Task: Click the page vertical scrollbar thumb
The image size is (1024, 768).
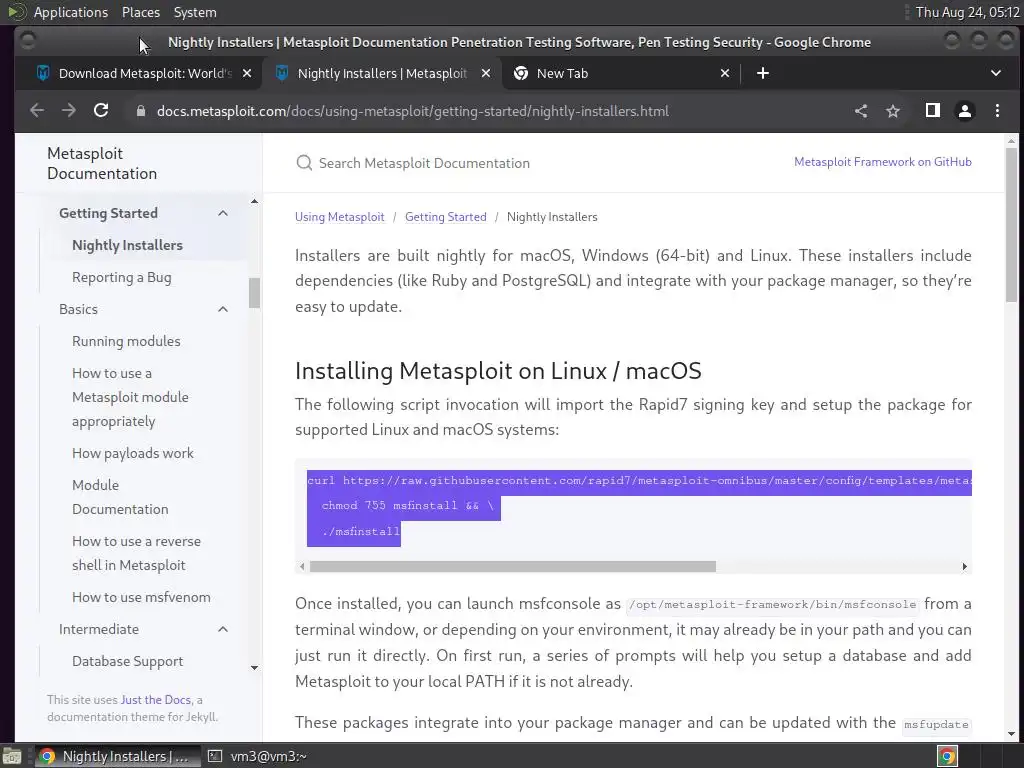Action: click(1011, 224)
